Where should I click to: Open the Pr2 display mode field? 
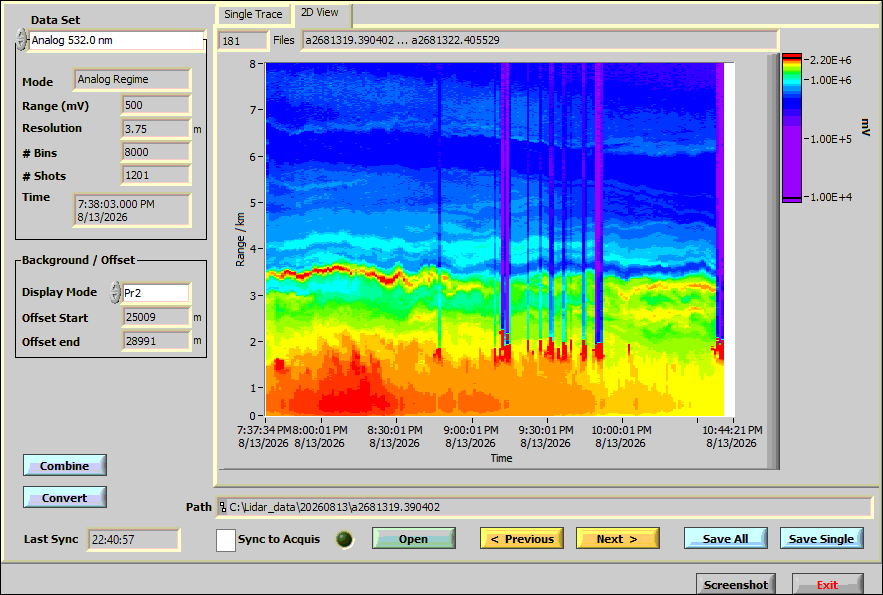click(156, 293)
